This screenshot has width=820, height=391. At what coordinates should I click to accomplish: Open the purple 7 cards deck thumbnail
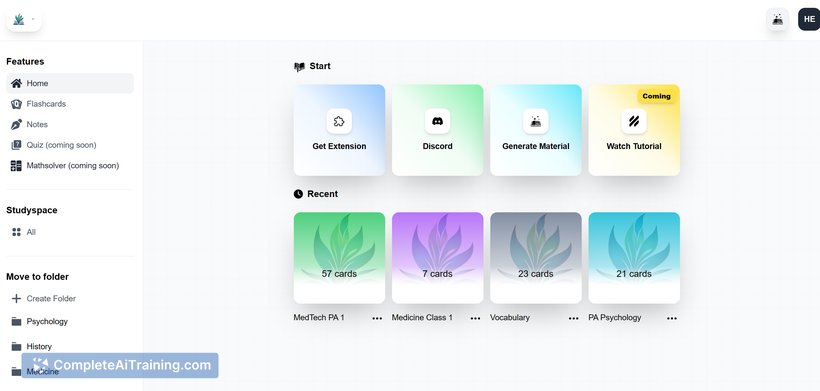click(437, 258)
